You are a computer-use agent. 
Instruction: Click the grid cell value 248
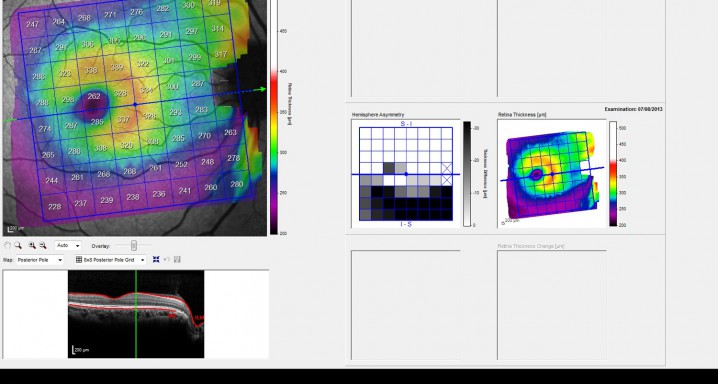[207, 162]
